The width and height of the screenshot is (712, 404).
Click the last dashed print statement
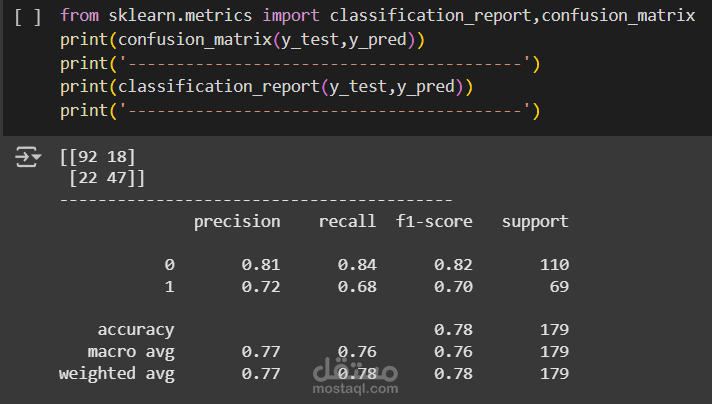pyautogui.click(x=300, y=111)
